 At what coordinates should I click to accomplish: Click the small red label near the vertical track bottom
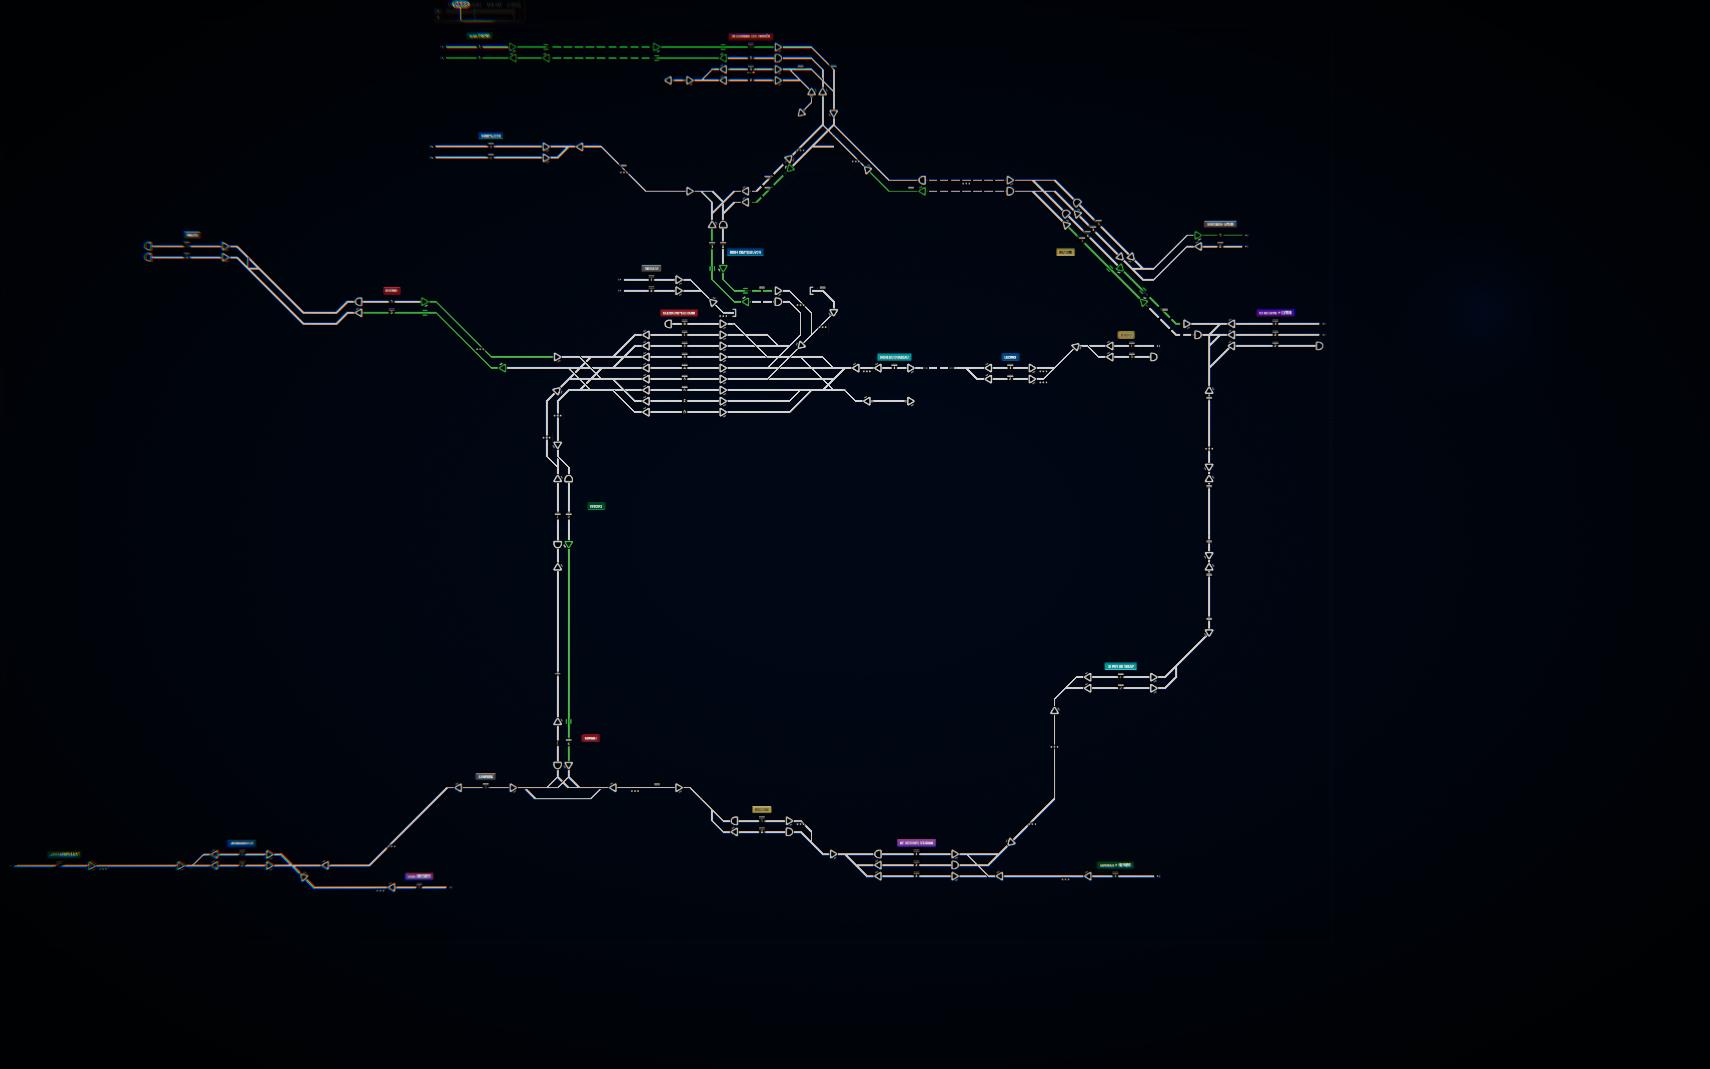pyautogui.click(x=590, y=738)
